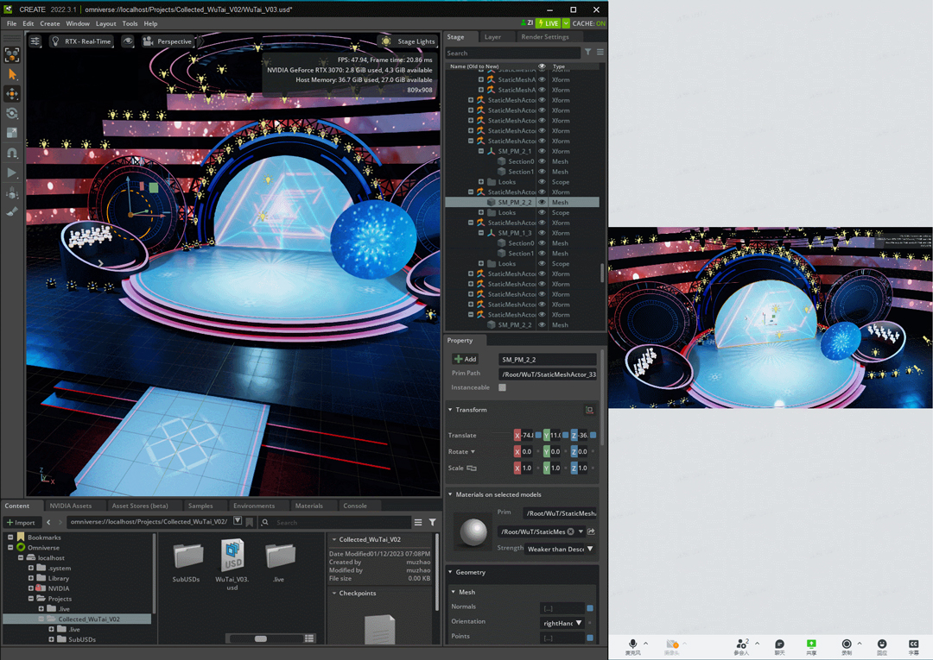Screen dimensions: 933x660
Task: Open the WuTai_V03.usd file thumbnail
Action: [232, 557]
